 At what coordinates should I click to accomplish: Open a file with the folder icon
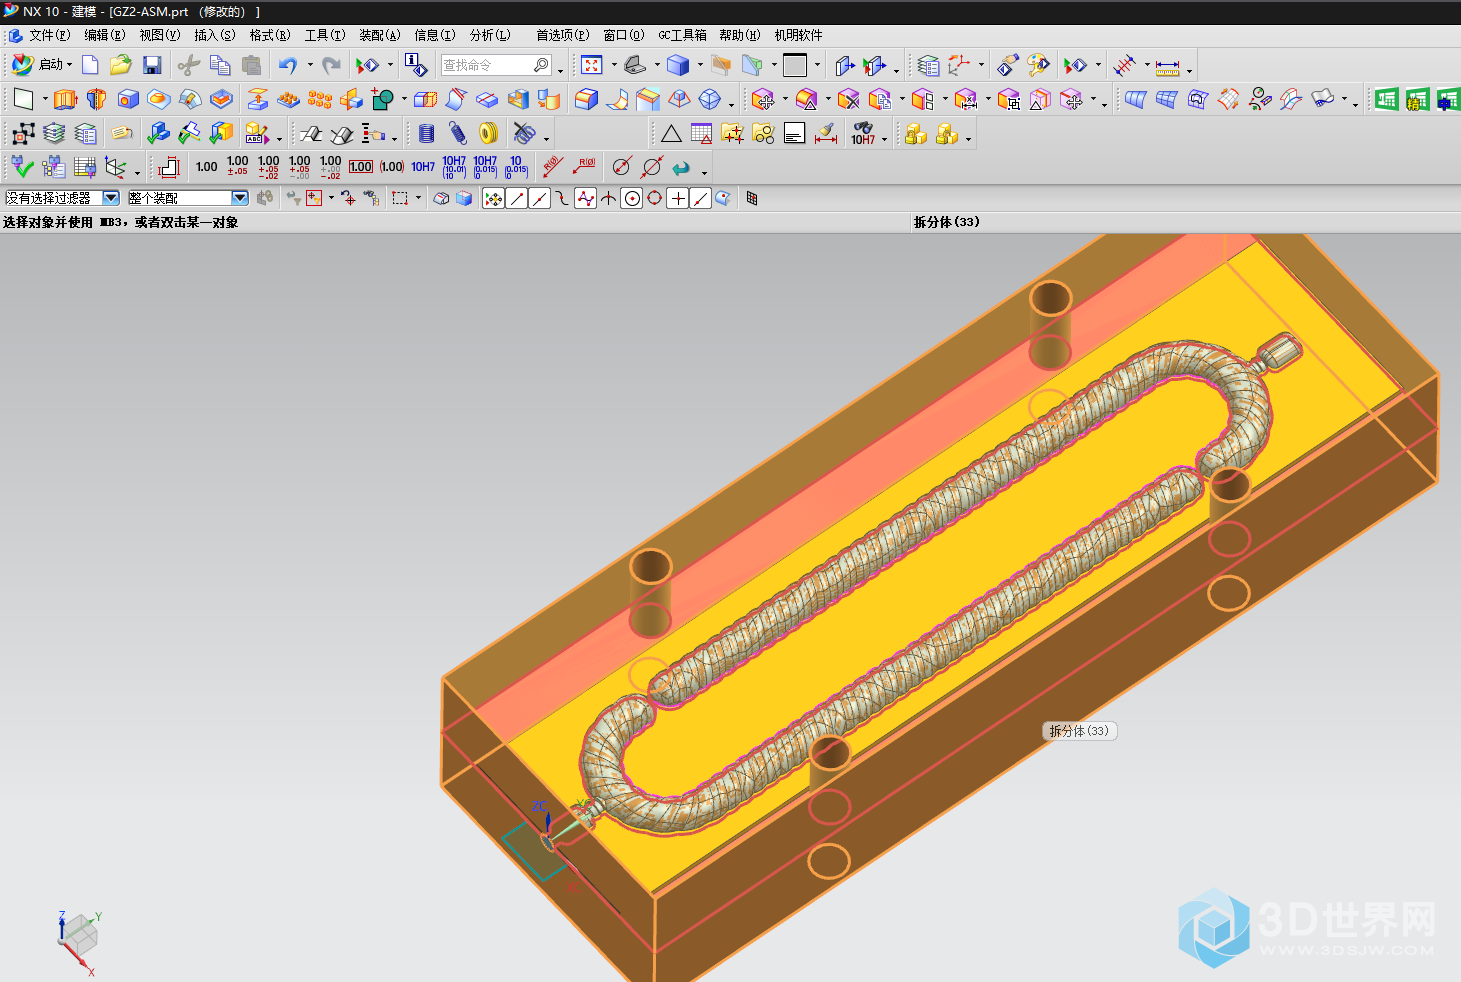pyautogui.click(x=121, y=65)
